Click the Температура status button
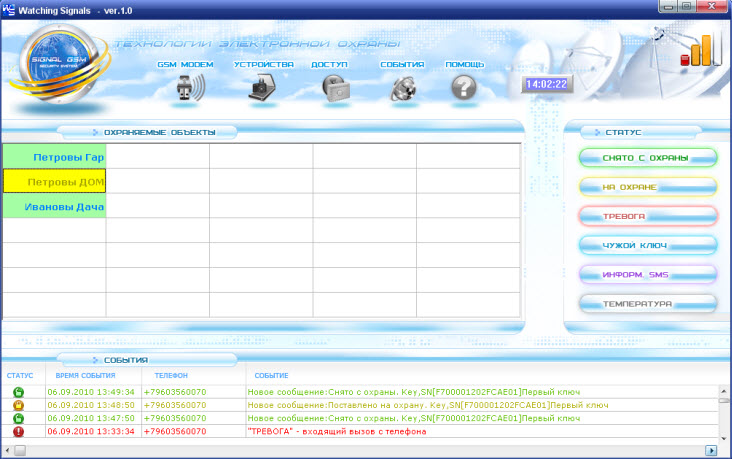 pos(647,303)
